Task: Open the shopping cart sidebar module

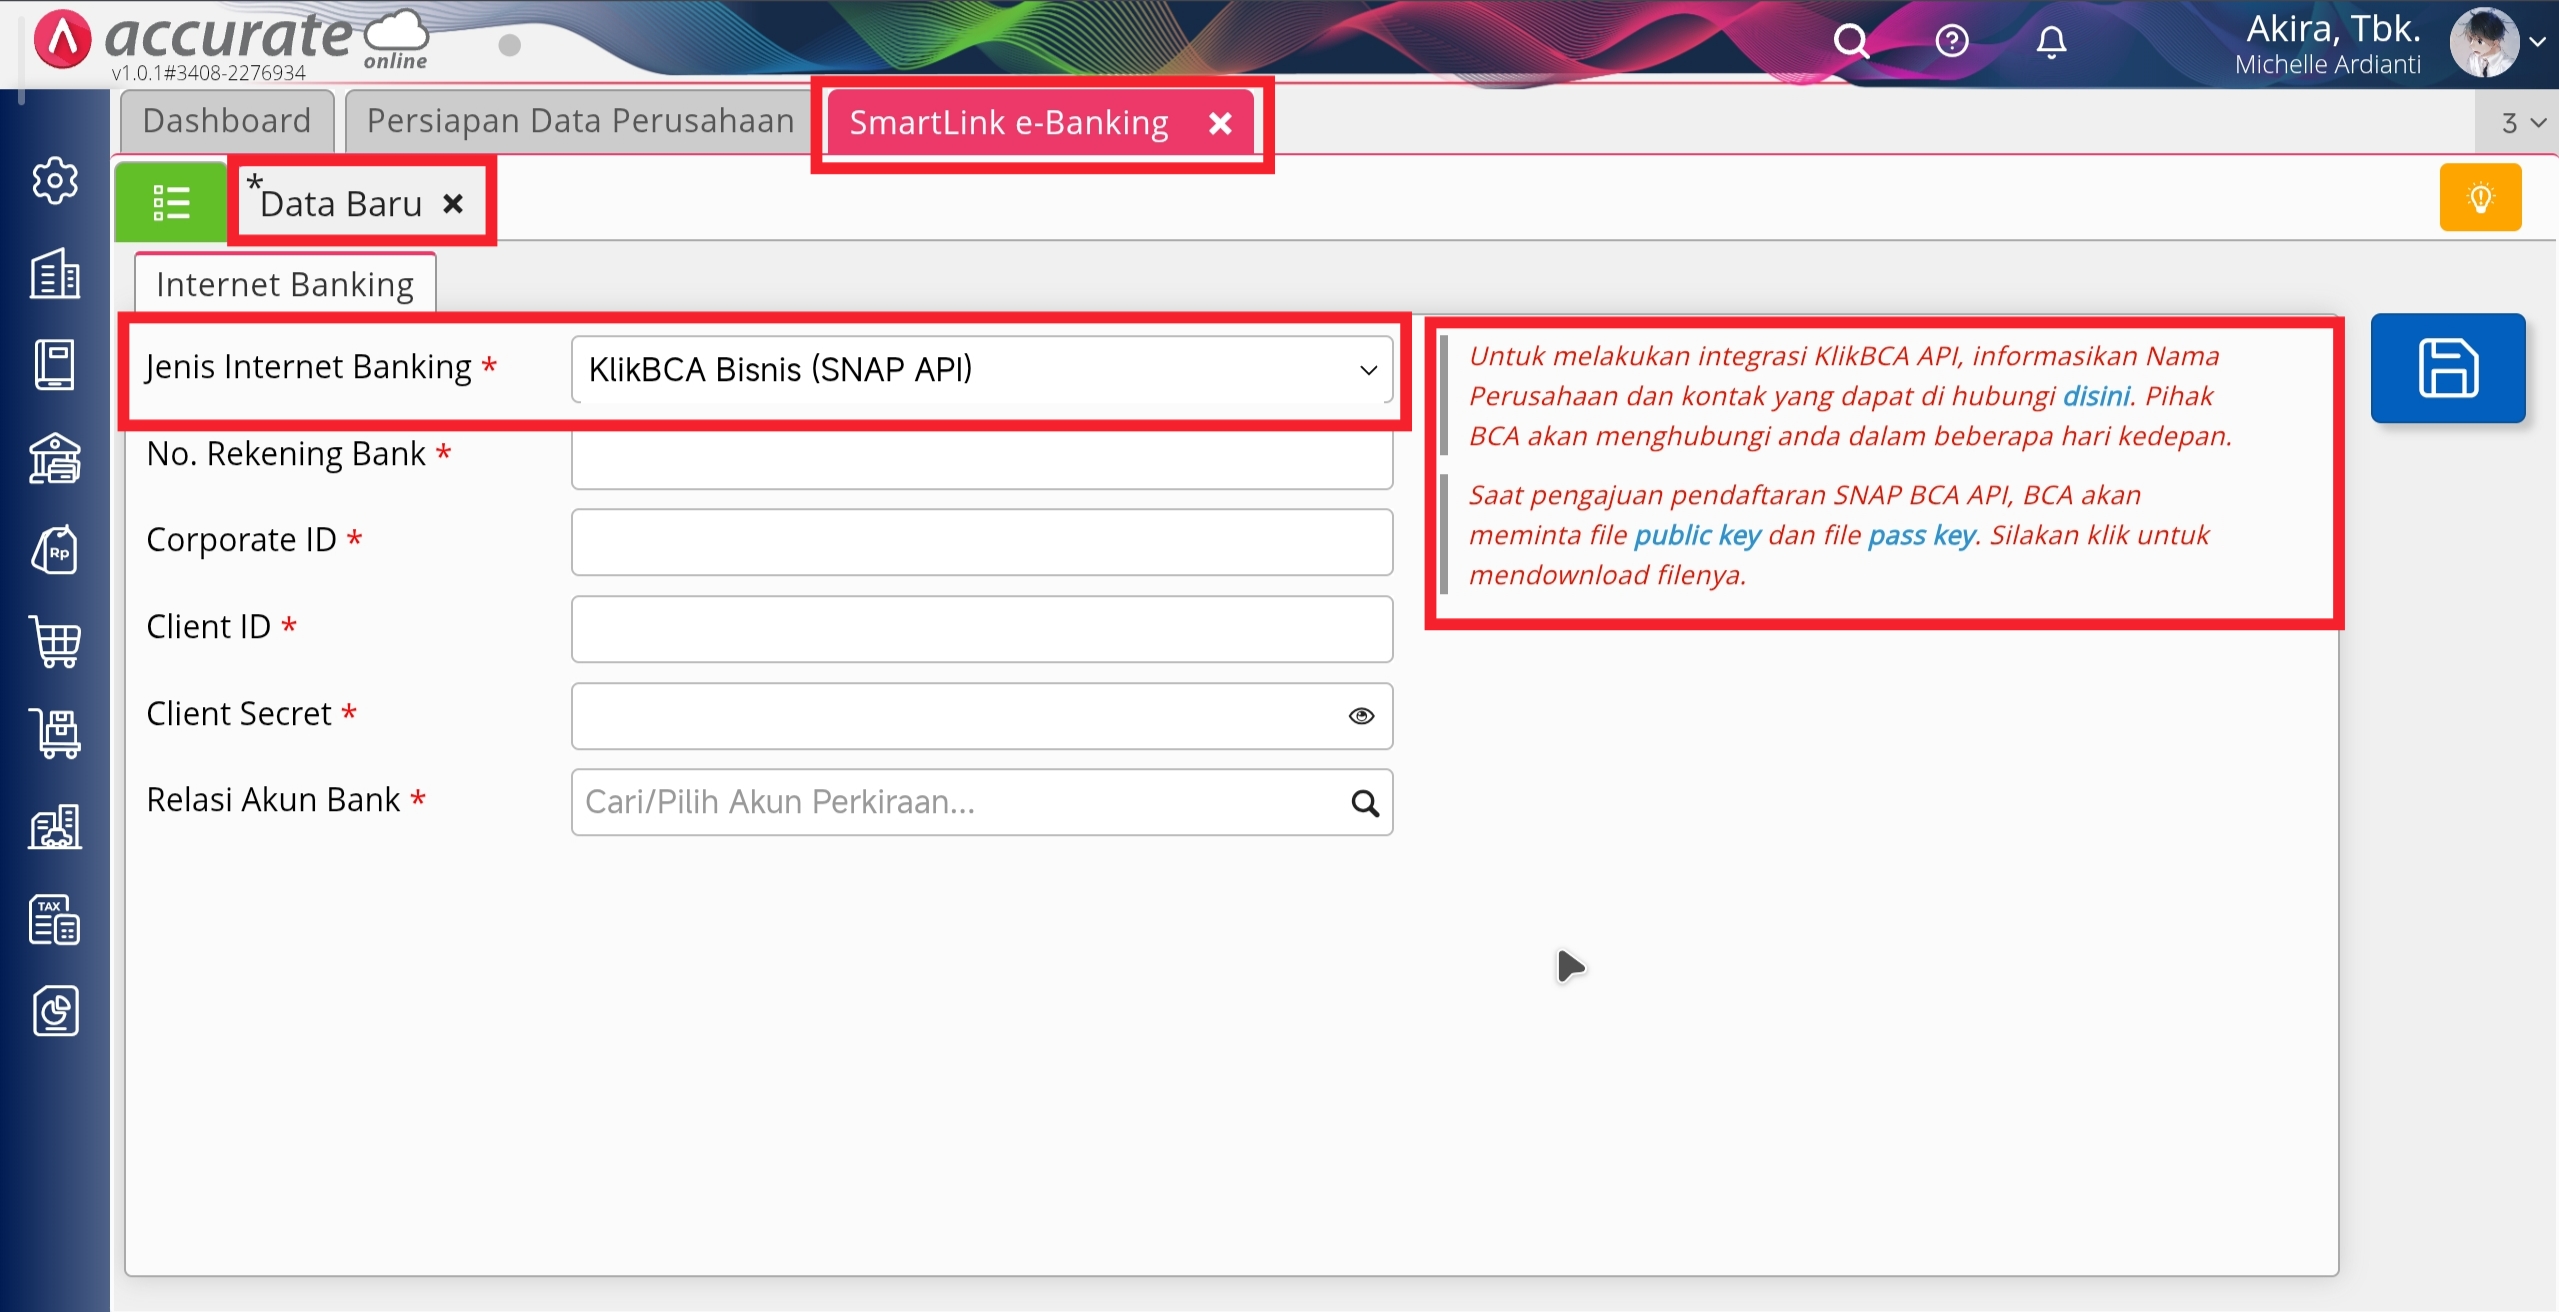Action: pos(56,640)
